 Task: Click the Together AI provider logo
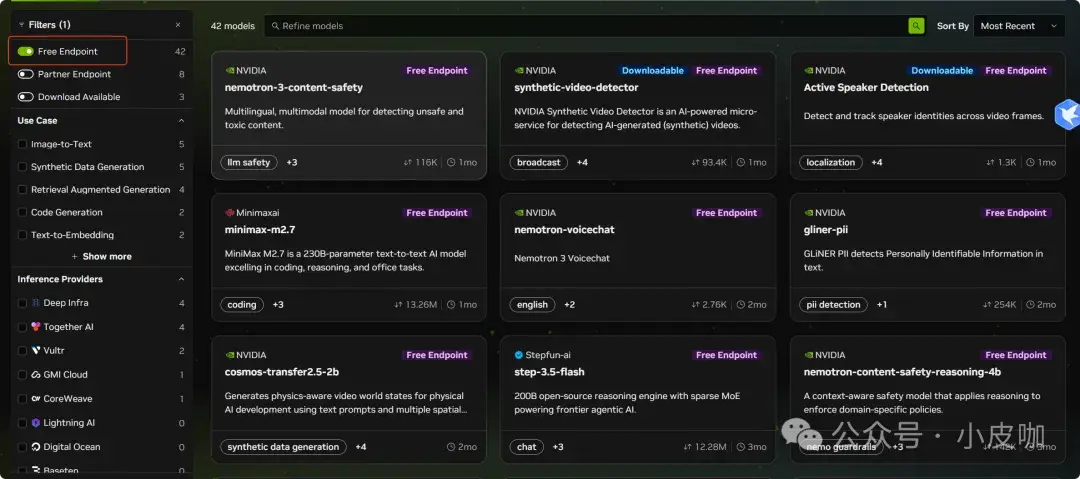[36, 327]
